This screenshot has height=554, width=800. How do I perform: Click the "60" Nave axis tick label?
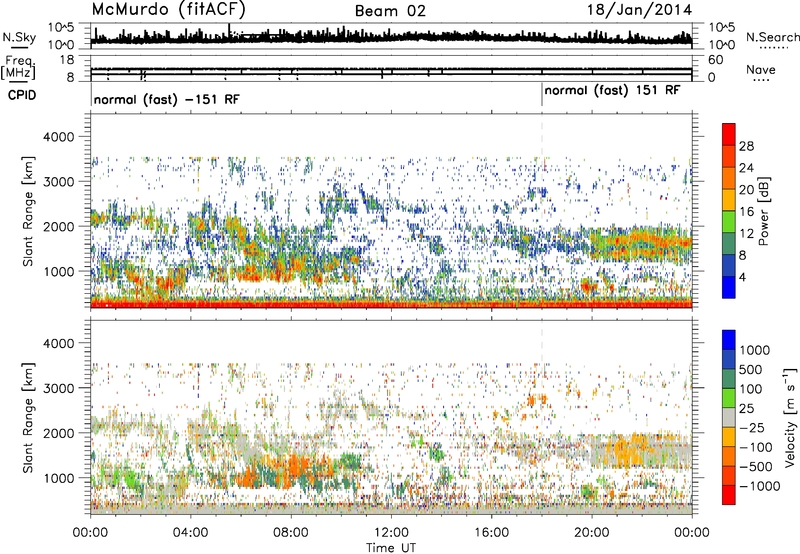click(x=715, y=60)
